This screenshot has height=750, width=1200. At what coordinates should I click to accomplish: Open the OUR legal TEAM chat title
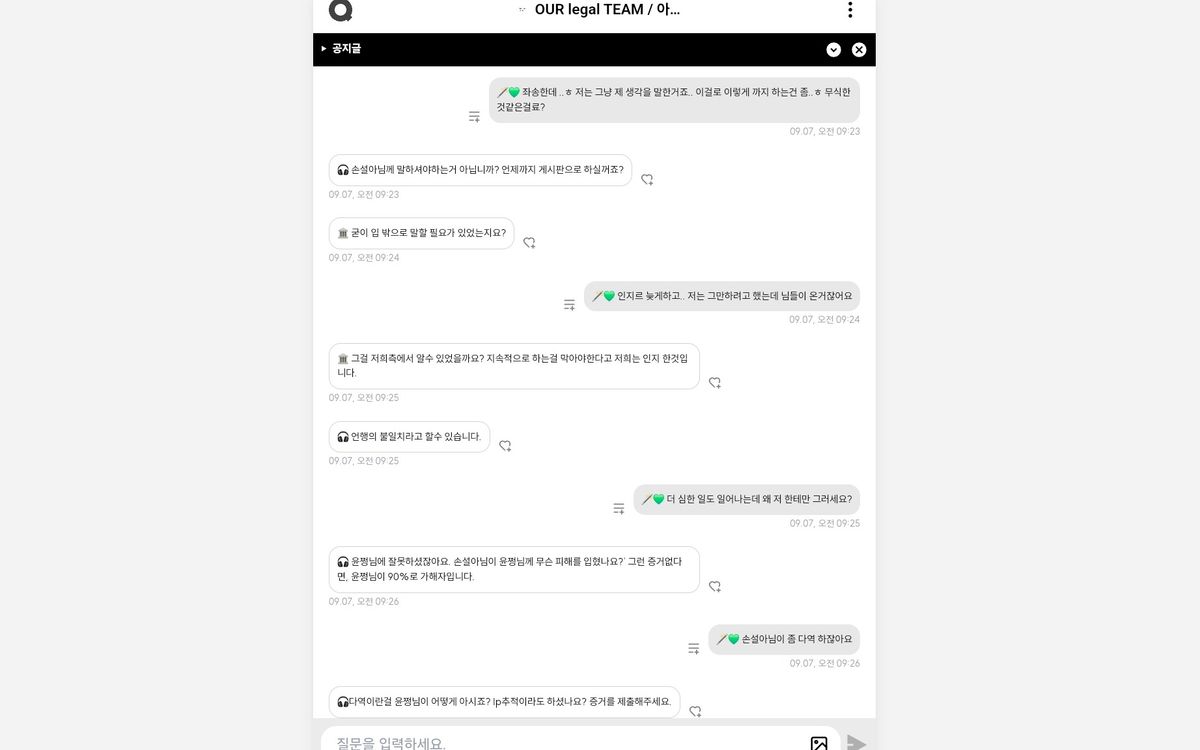[x=607, y=10]
